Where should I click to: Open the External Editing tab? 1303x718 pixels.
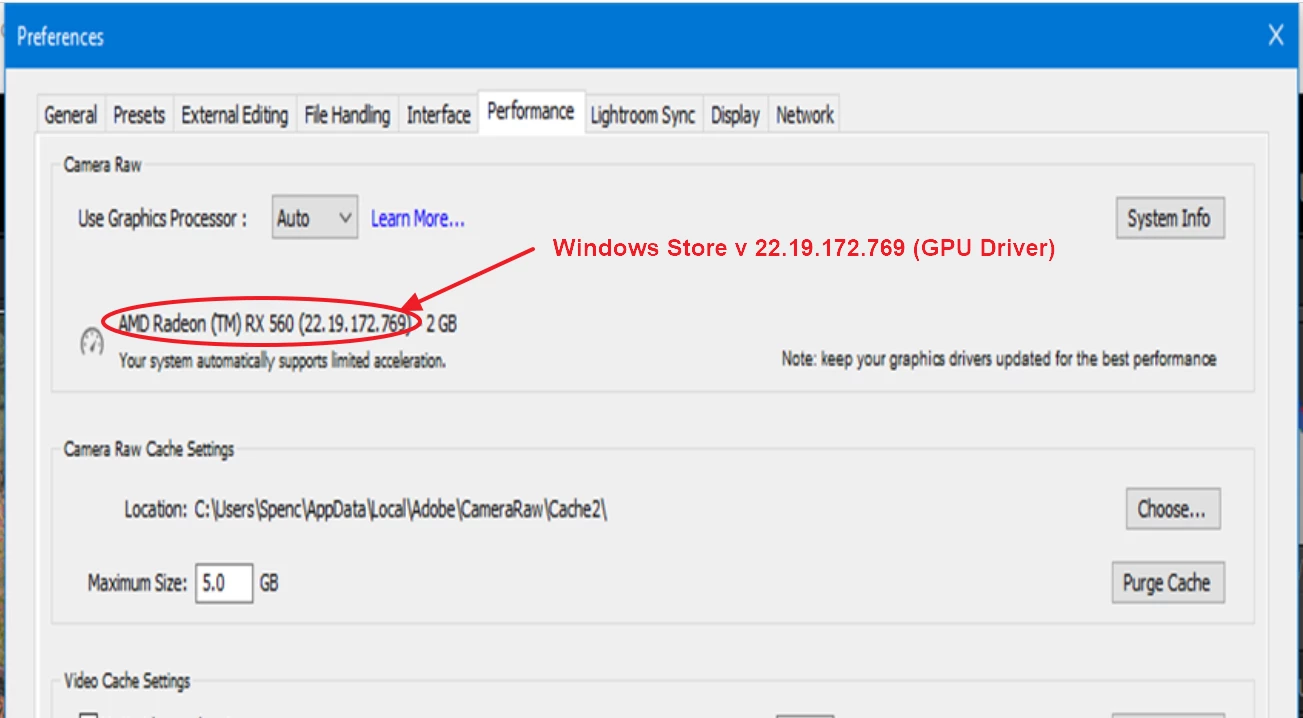(235, 115)
